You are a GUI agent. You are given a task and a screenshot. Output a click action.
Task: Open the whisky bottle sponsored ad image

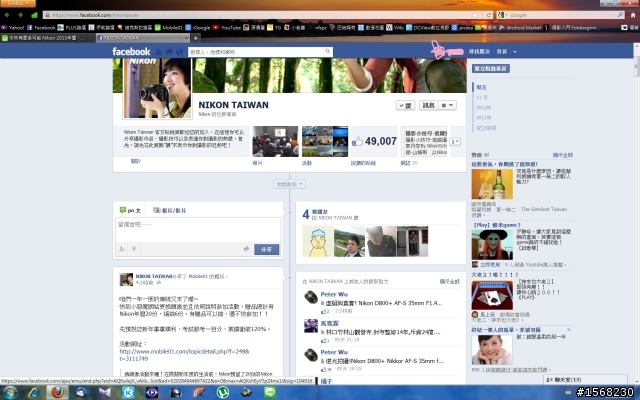[x=492, y=184]
